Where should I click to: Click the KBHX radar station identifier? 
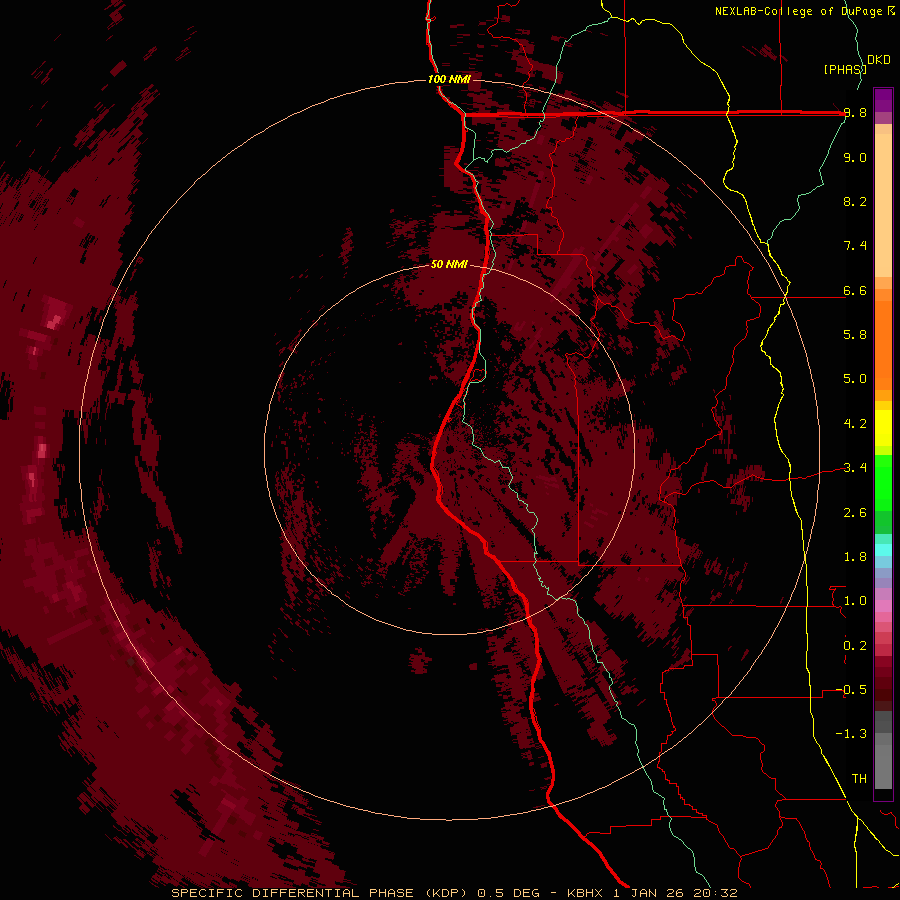[x=585, y=893]
